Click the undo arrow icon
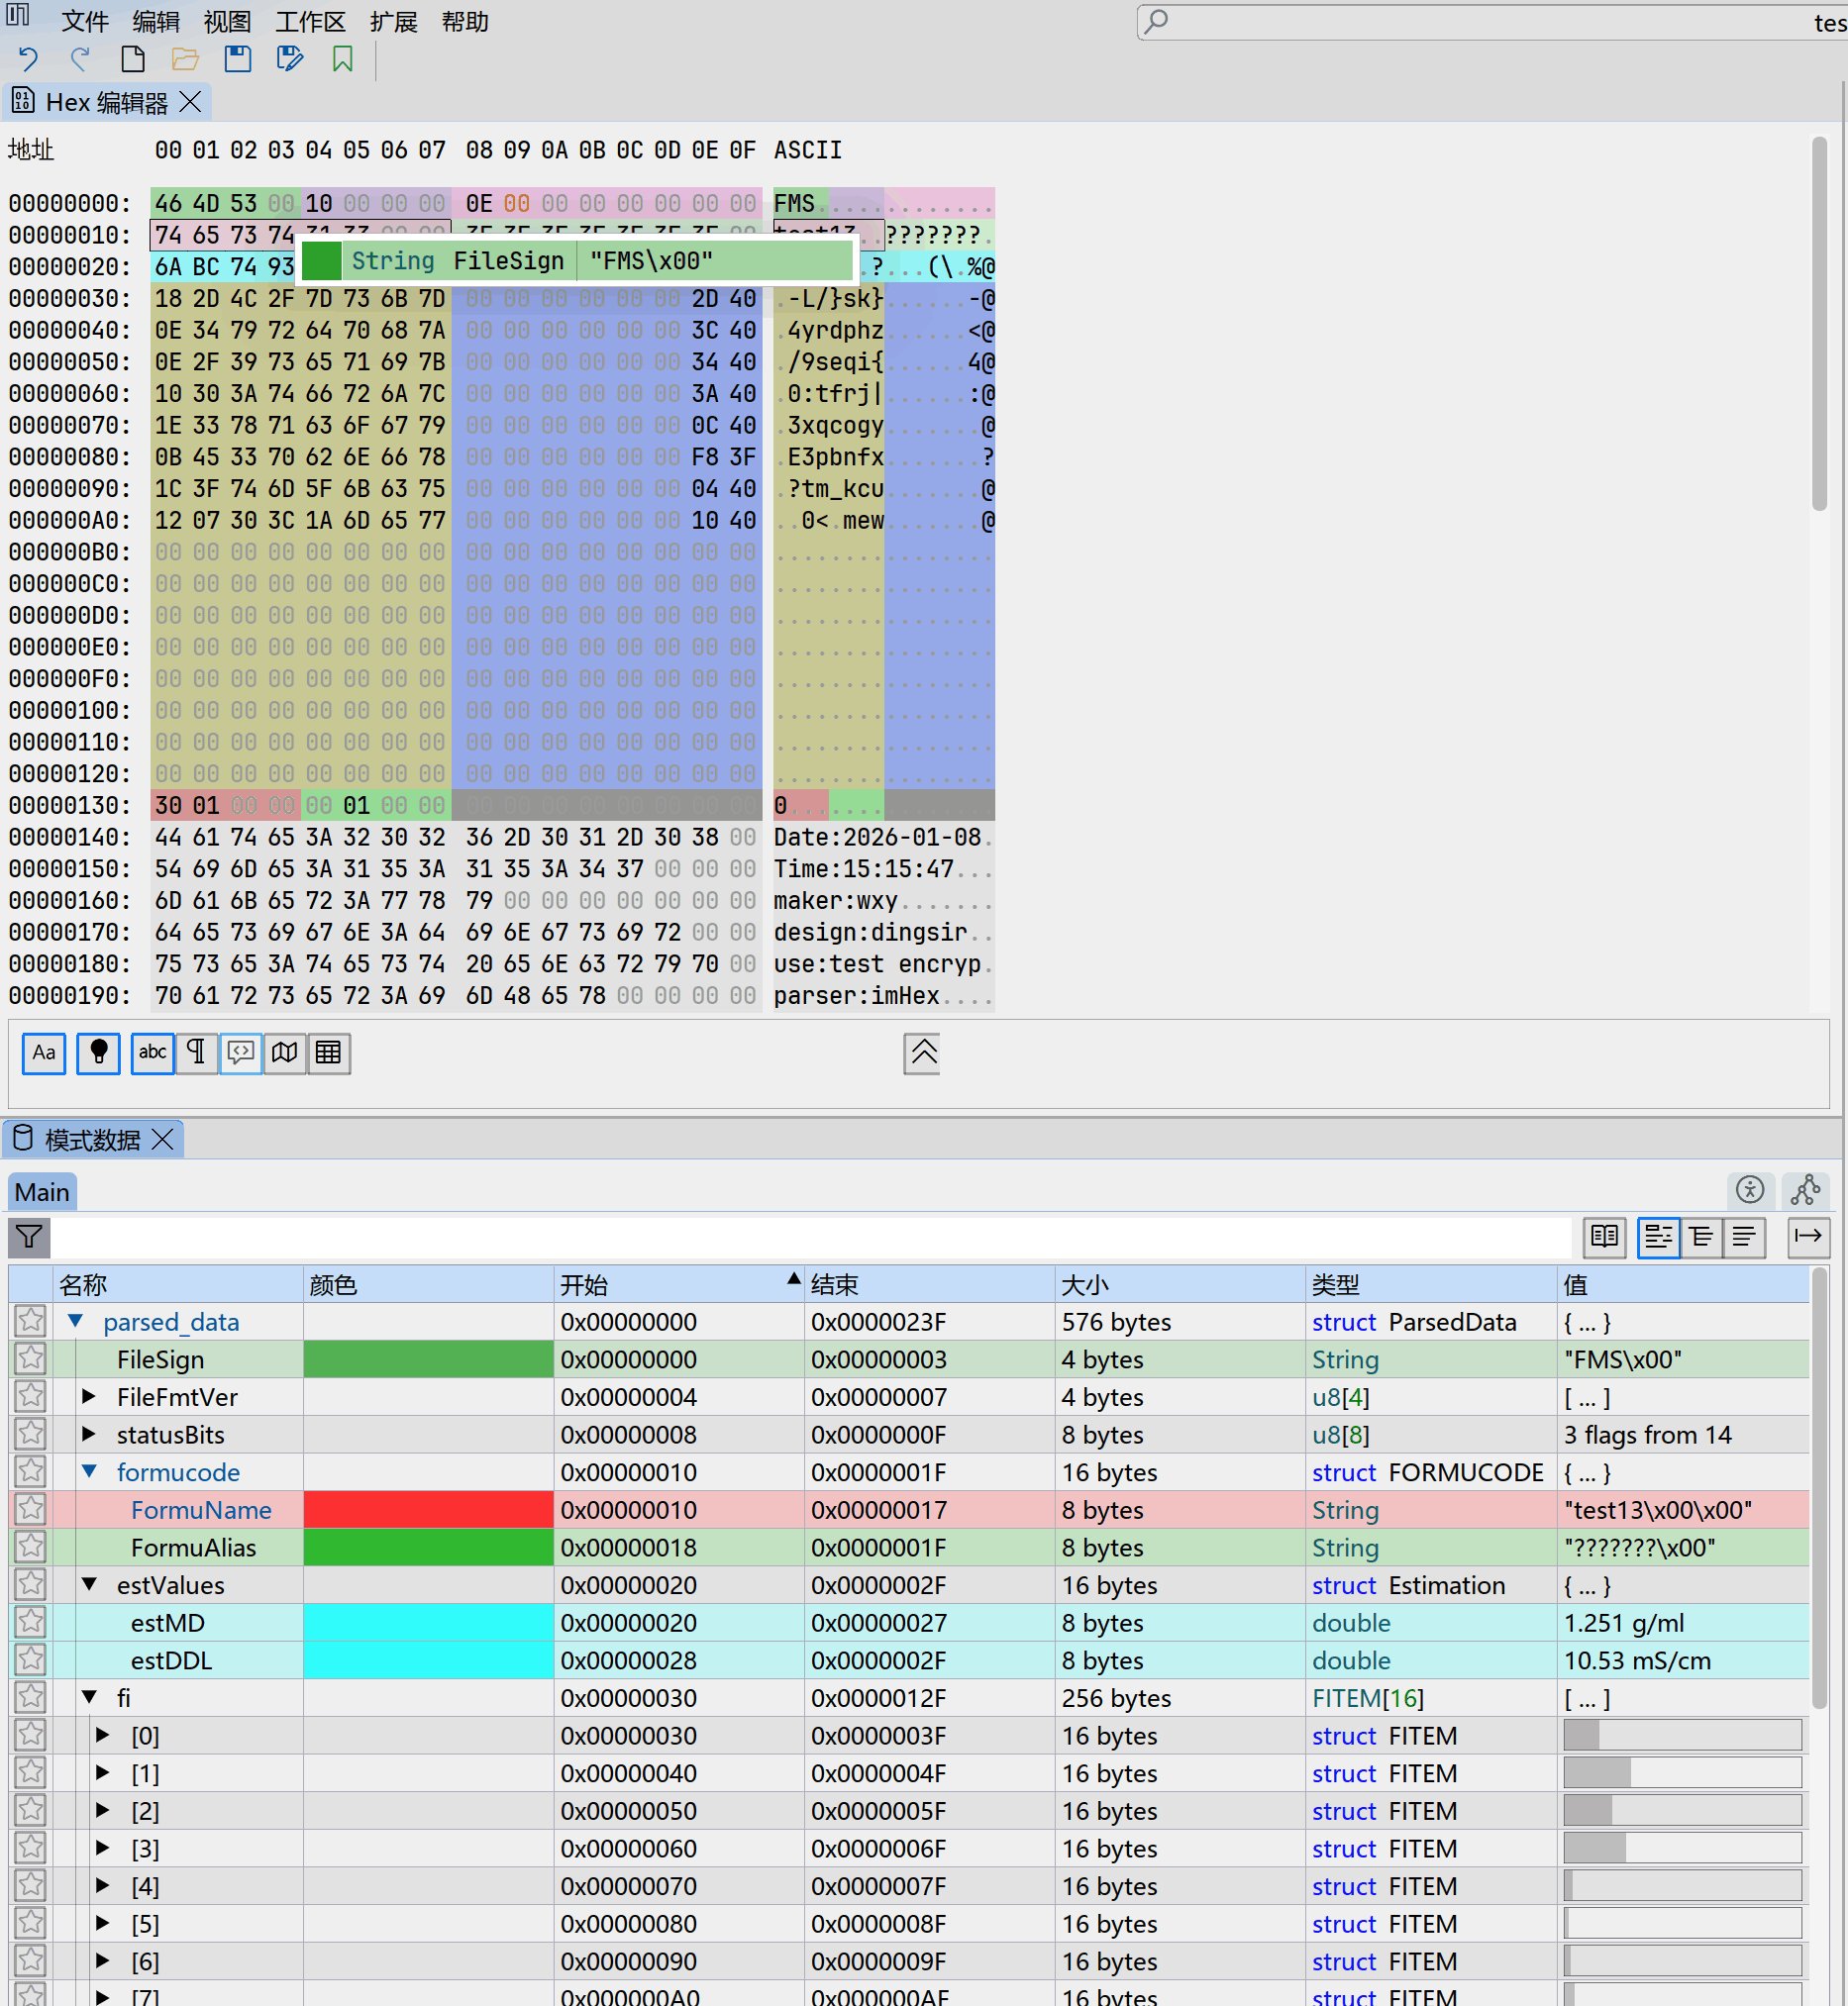Viewport: 1848px width, 2006px height. (x=27, y=60)
